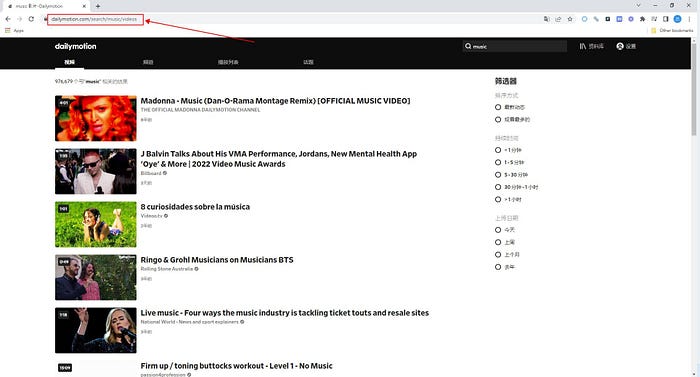Open the Apps bookmarks shortcut
Screen dimensions: 700x377
coord(14,30)
